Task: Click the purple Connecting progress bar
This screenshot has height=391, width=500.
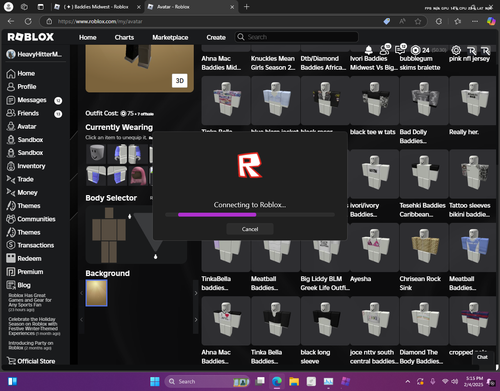Action: tap(217, 215)
